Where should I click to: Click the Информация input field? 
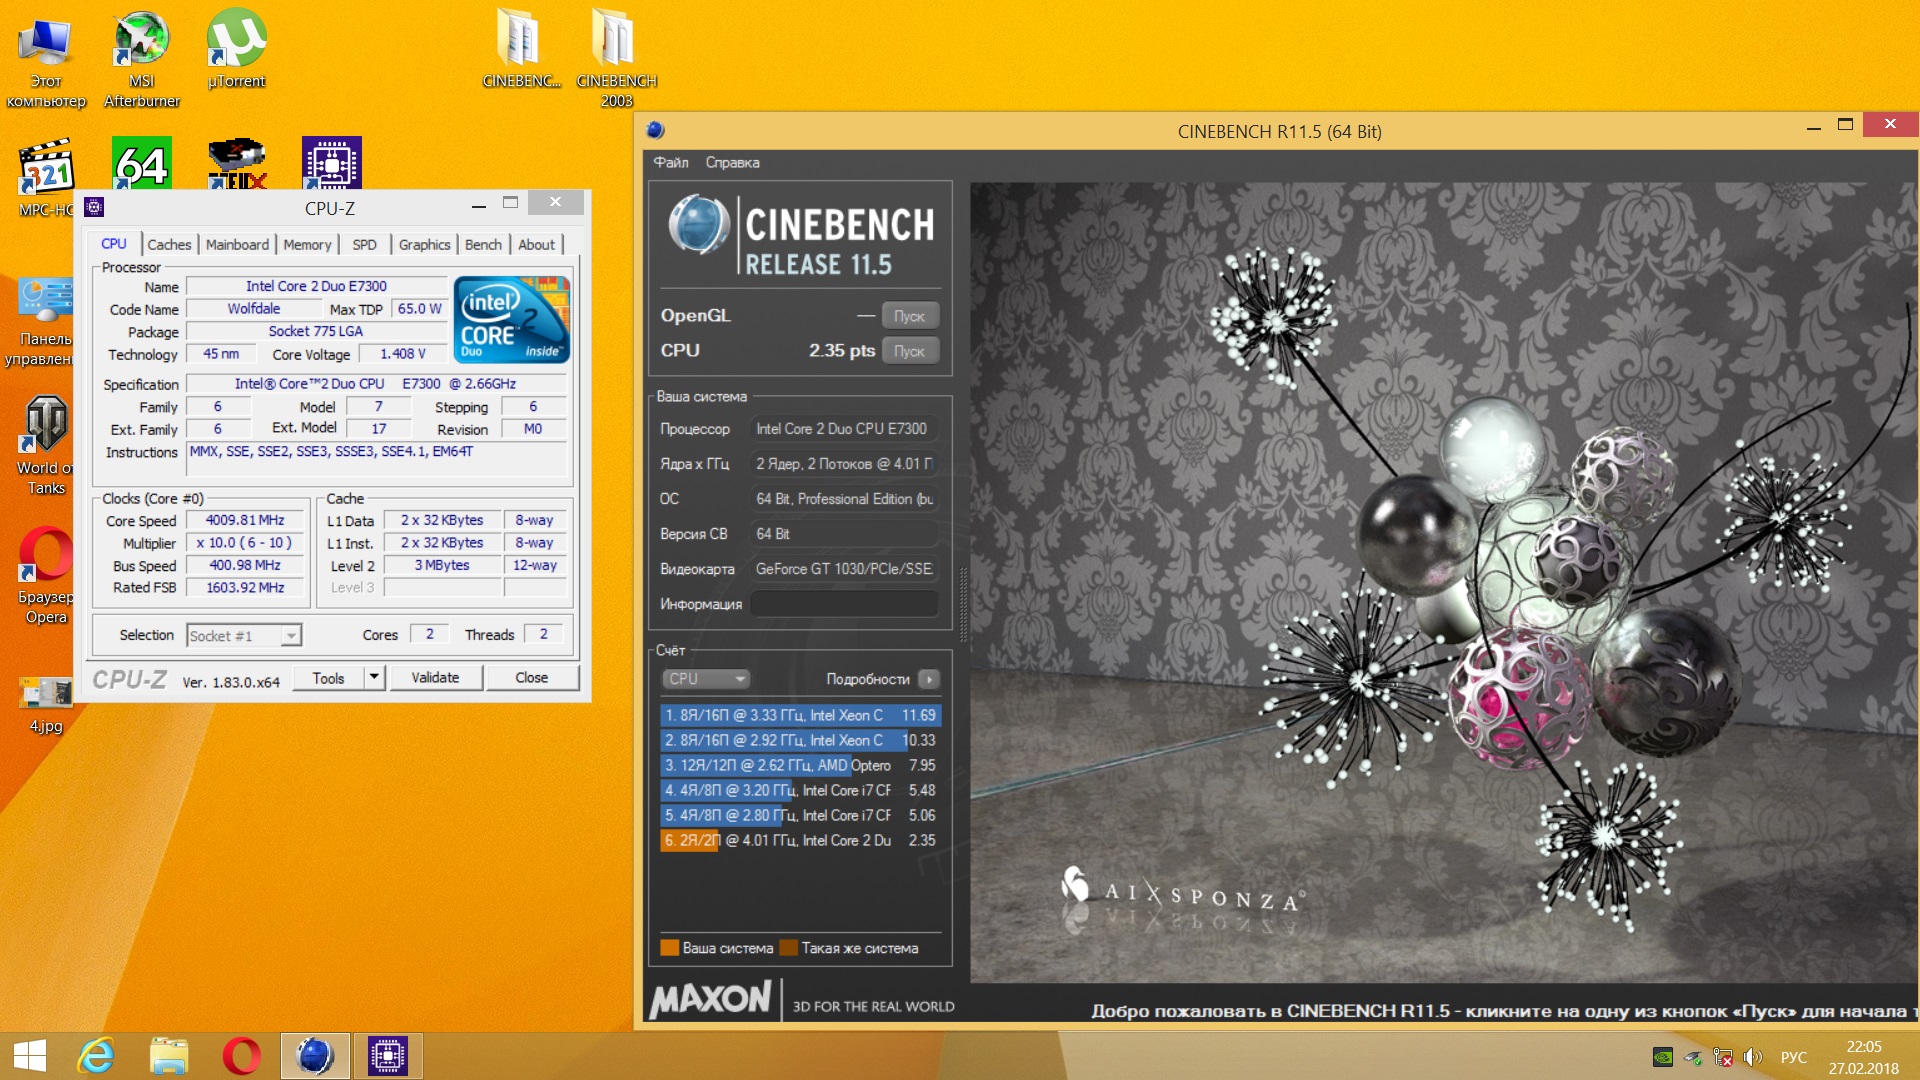click(x=844, y=604)
